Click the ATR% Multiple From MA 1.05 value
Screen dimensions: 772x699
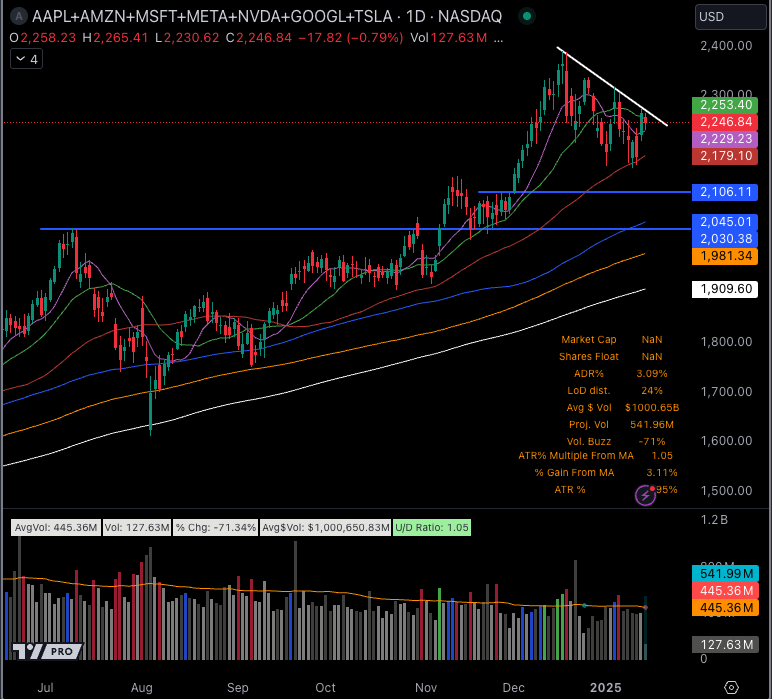click(662, 456)
